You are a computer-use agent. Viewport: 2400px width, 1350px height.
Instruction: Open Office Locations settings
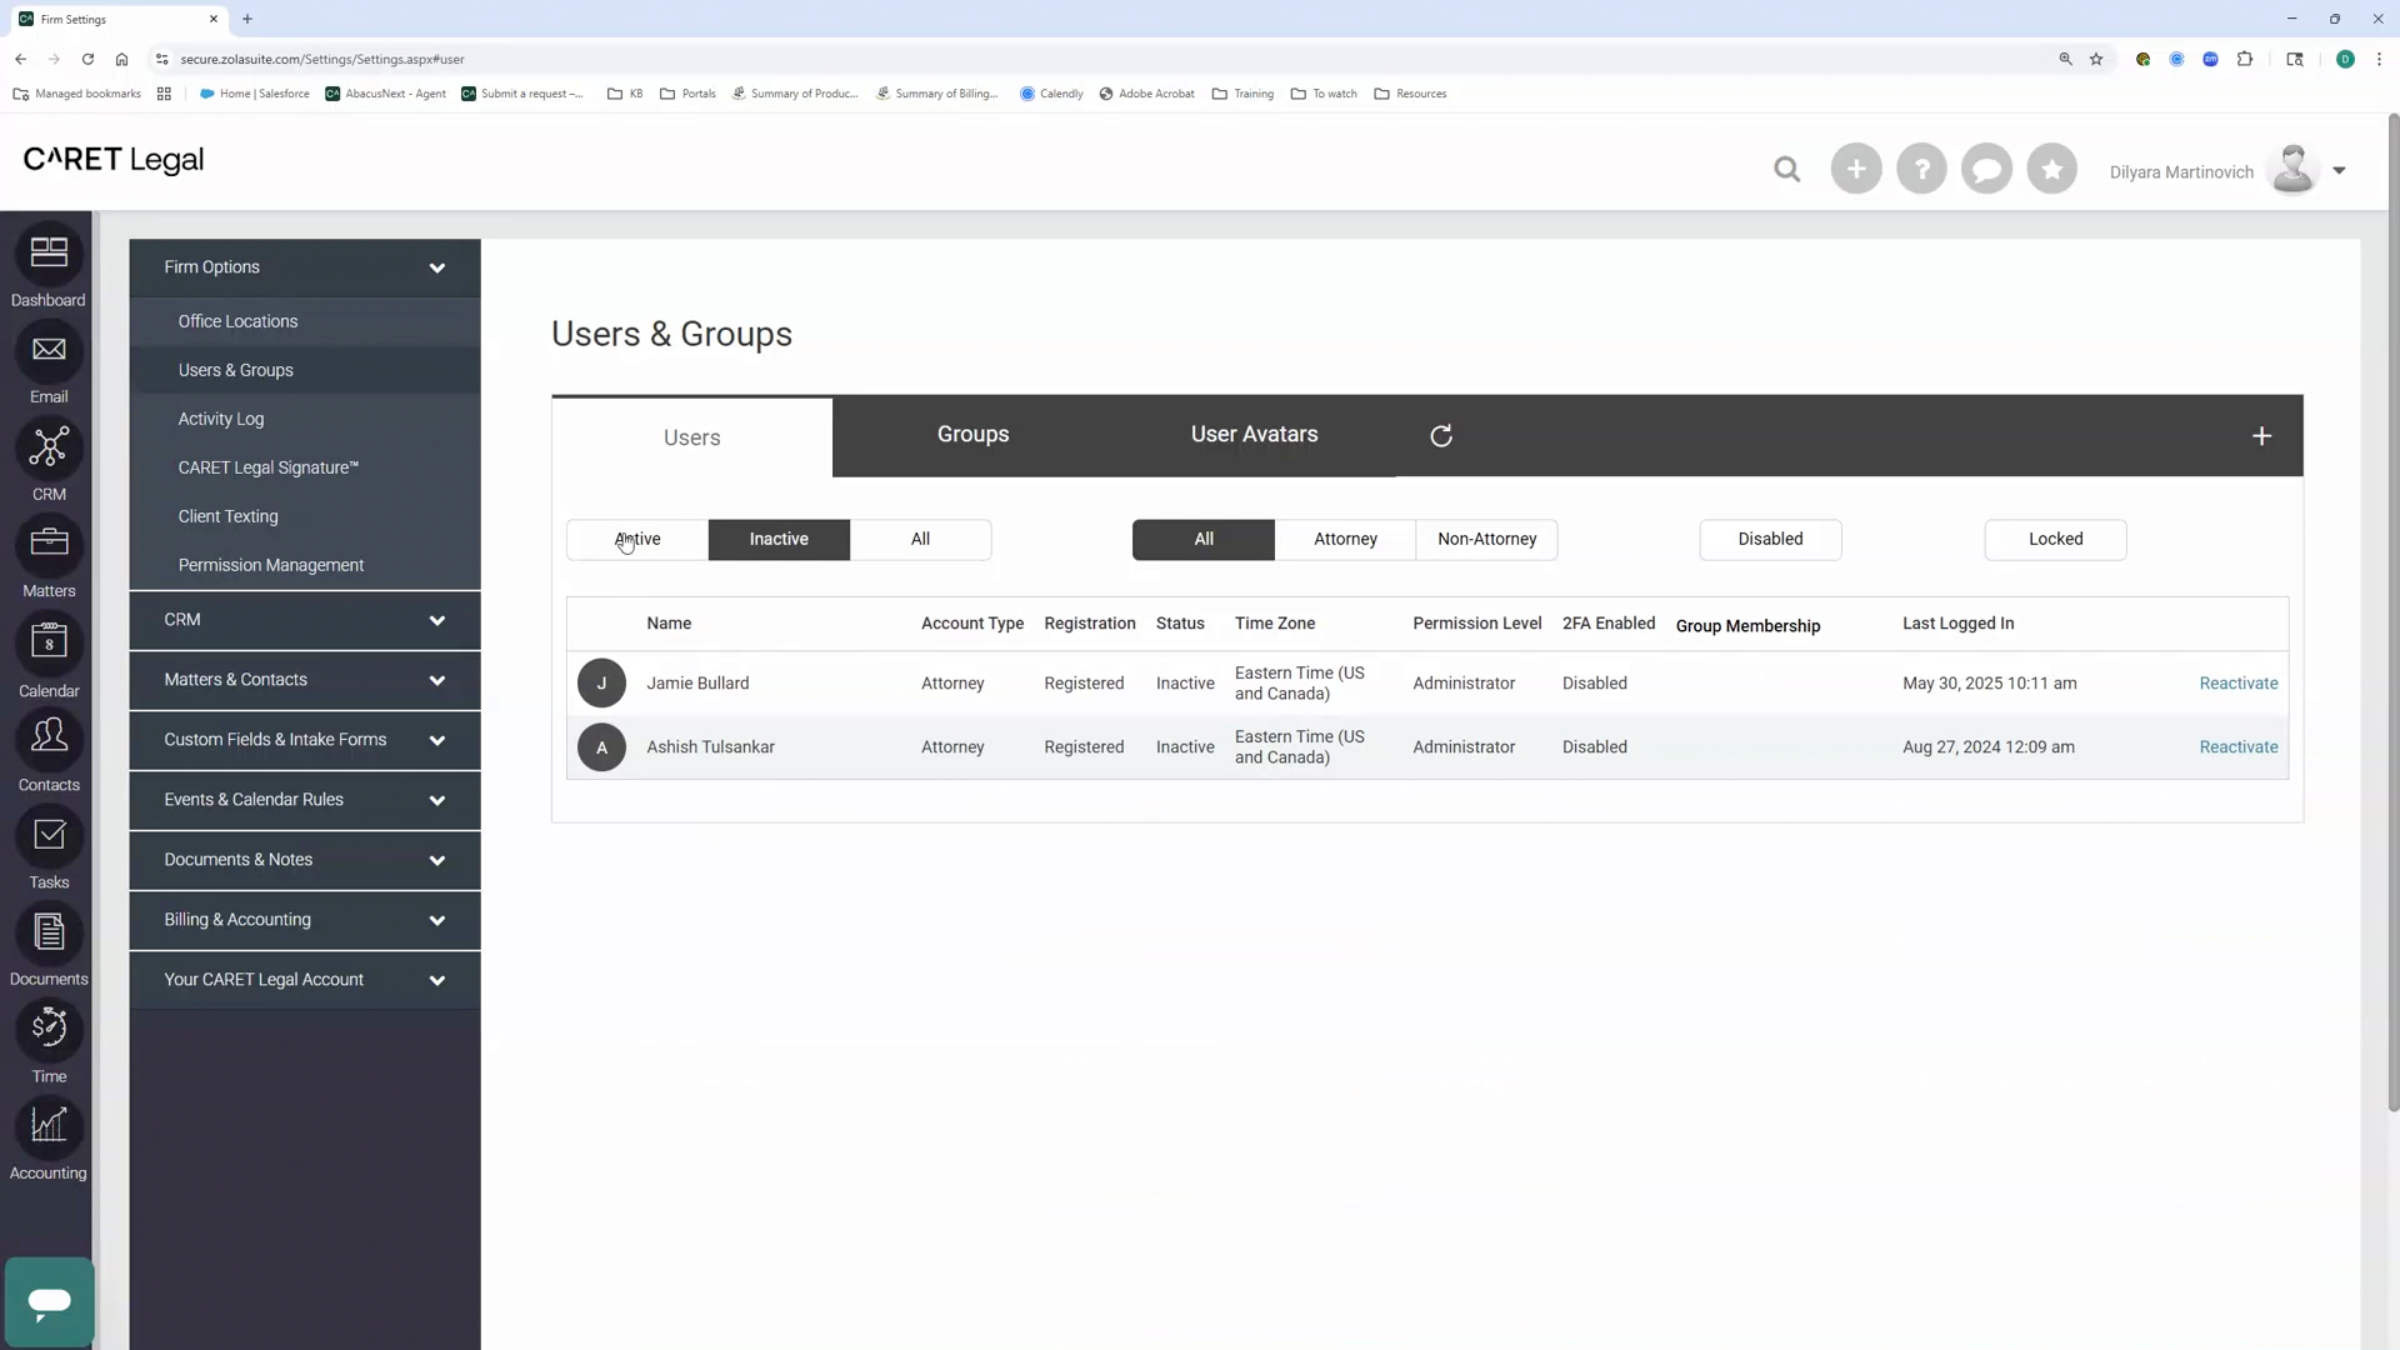(x=305, y=321)
